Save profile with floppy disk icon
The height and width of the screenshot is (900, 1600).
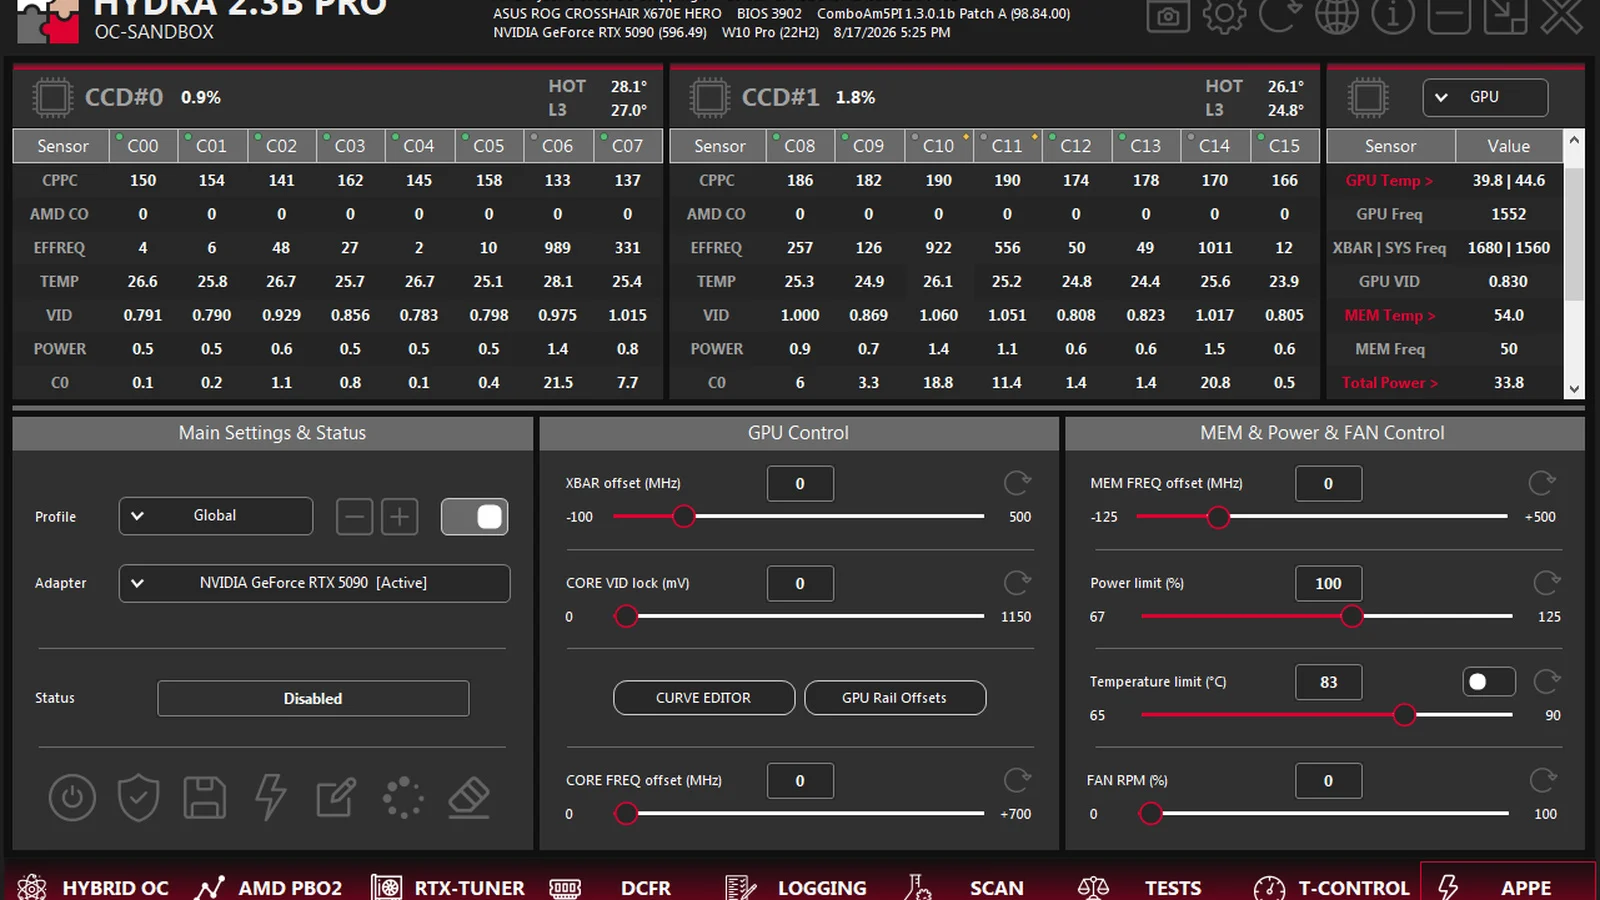tap(204, 797)
